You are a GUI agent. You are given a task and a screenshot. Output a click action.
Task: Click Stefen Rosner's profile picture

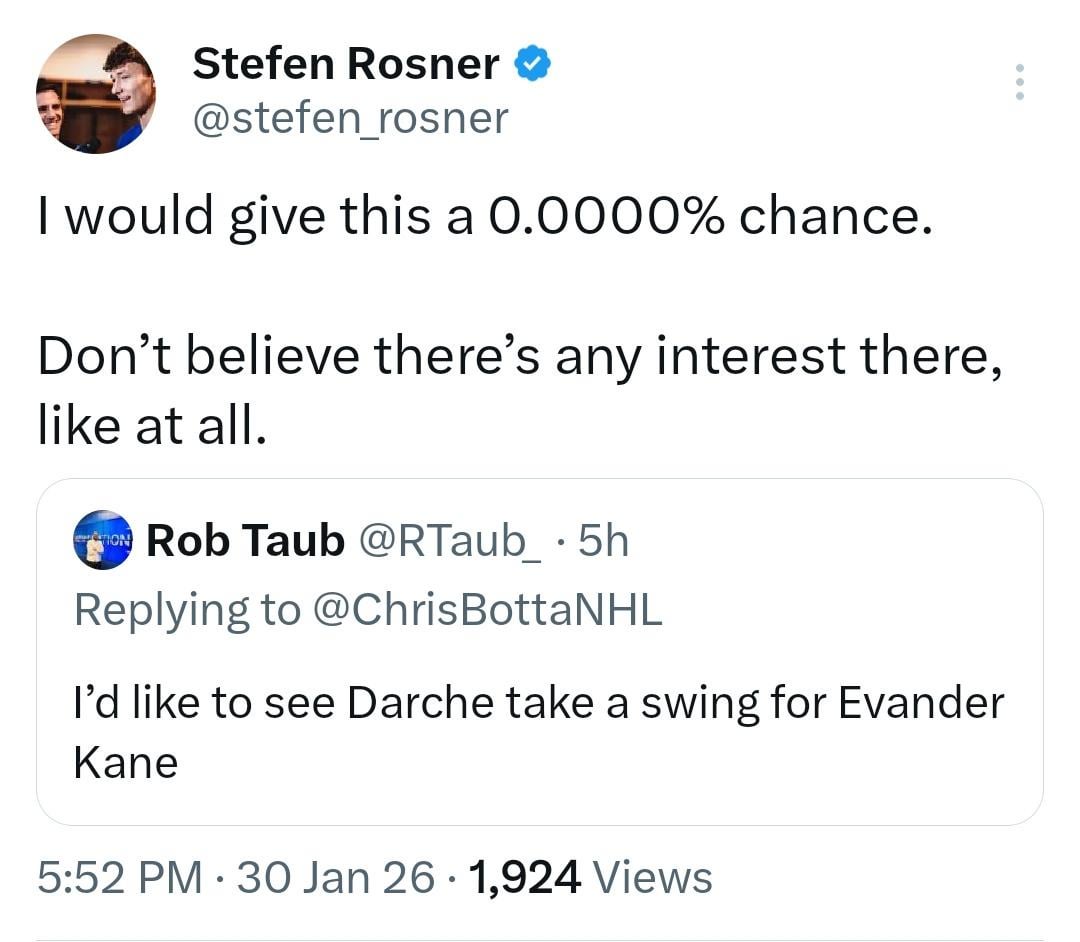97,93
